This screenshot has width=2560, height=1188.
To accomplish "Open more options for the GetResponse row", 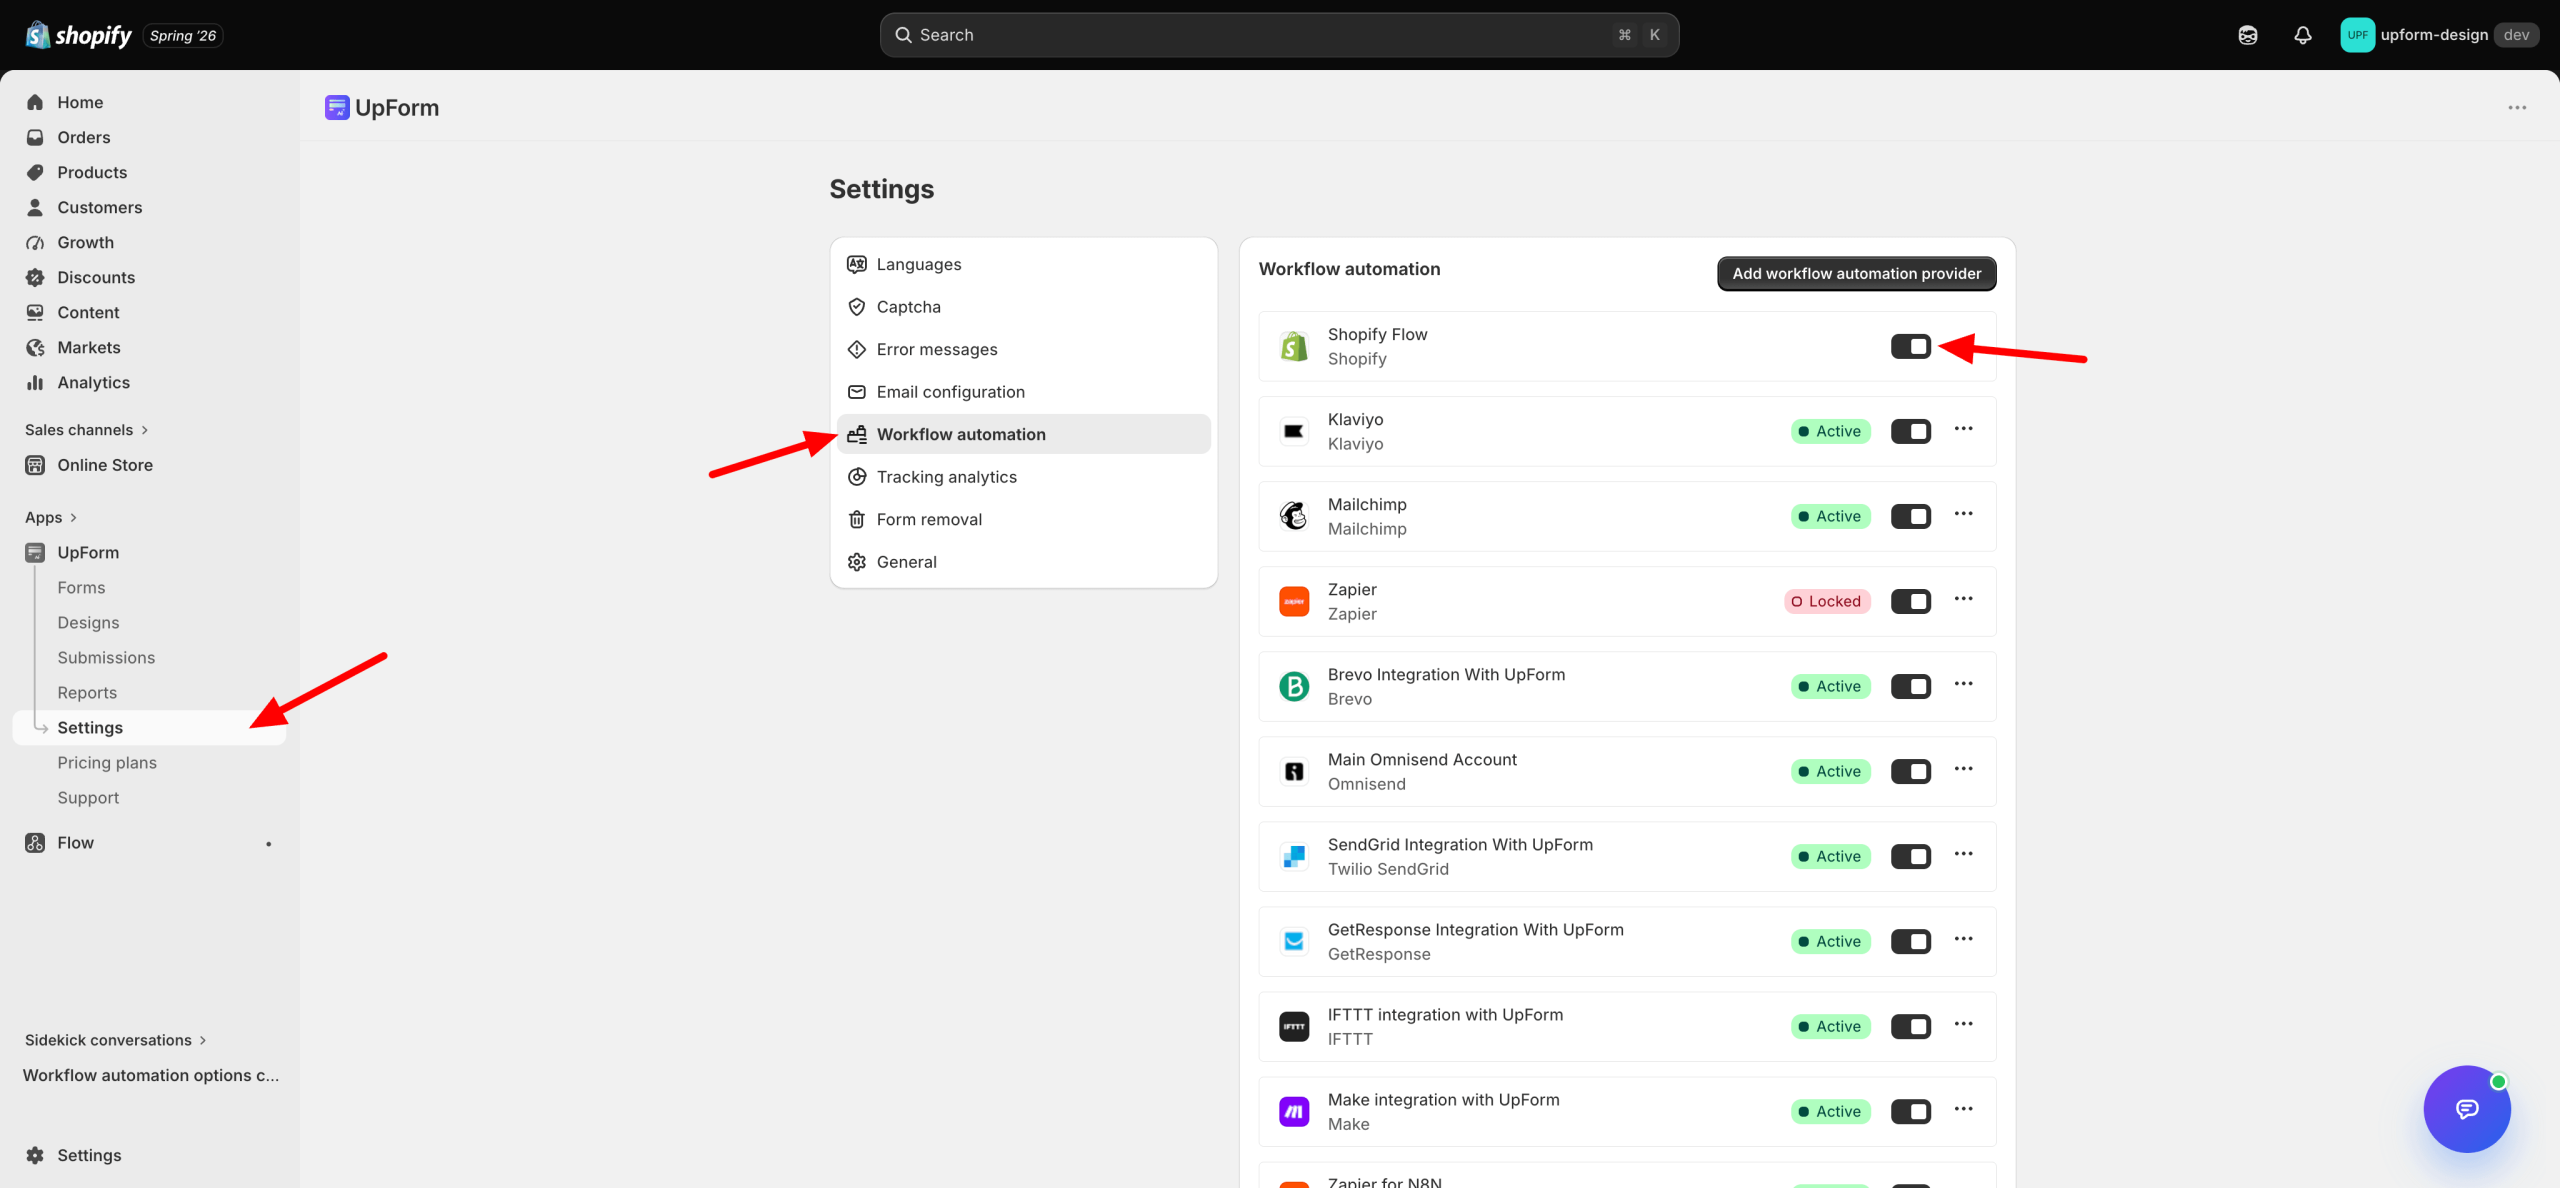I will (x=1964, y=939).
